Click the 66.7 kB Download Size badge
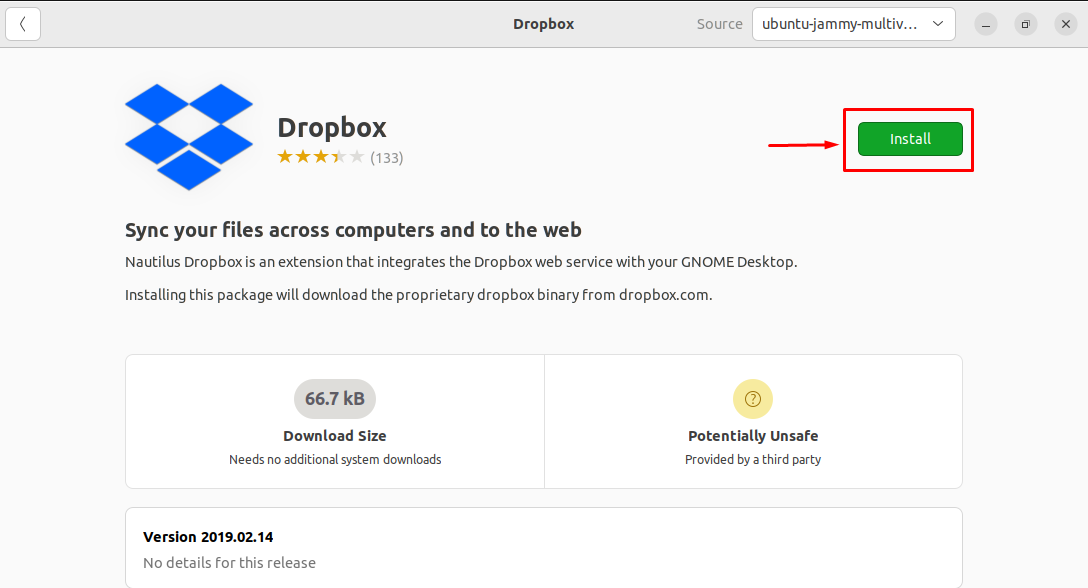The image size is (1088, 588). (x=335, y=399)
